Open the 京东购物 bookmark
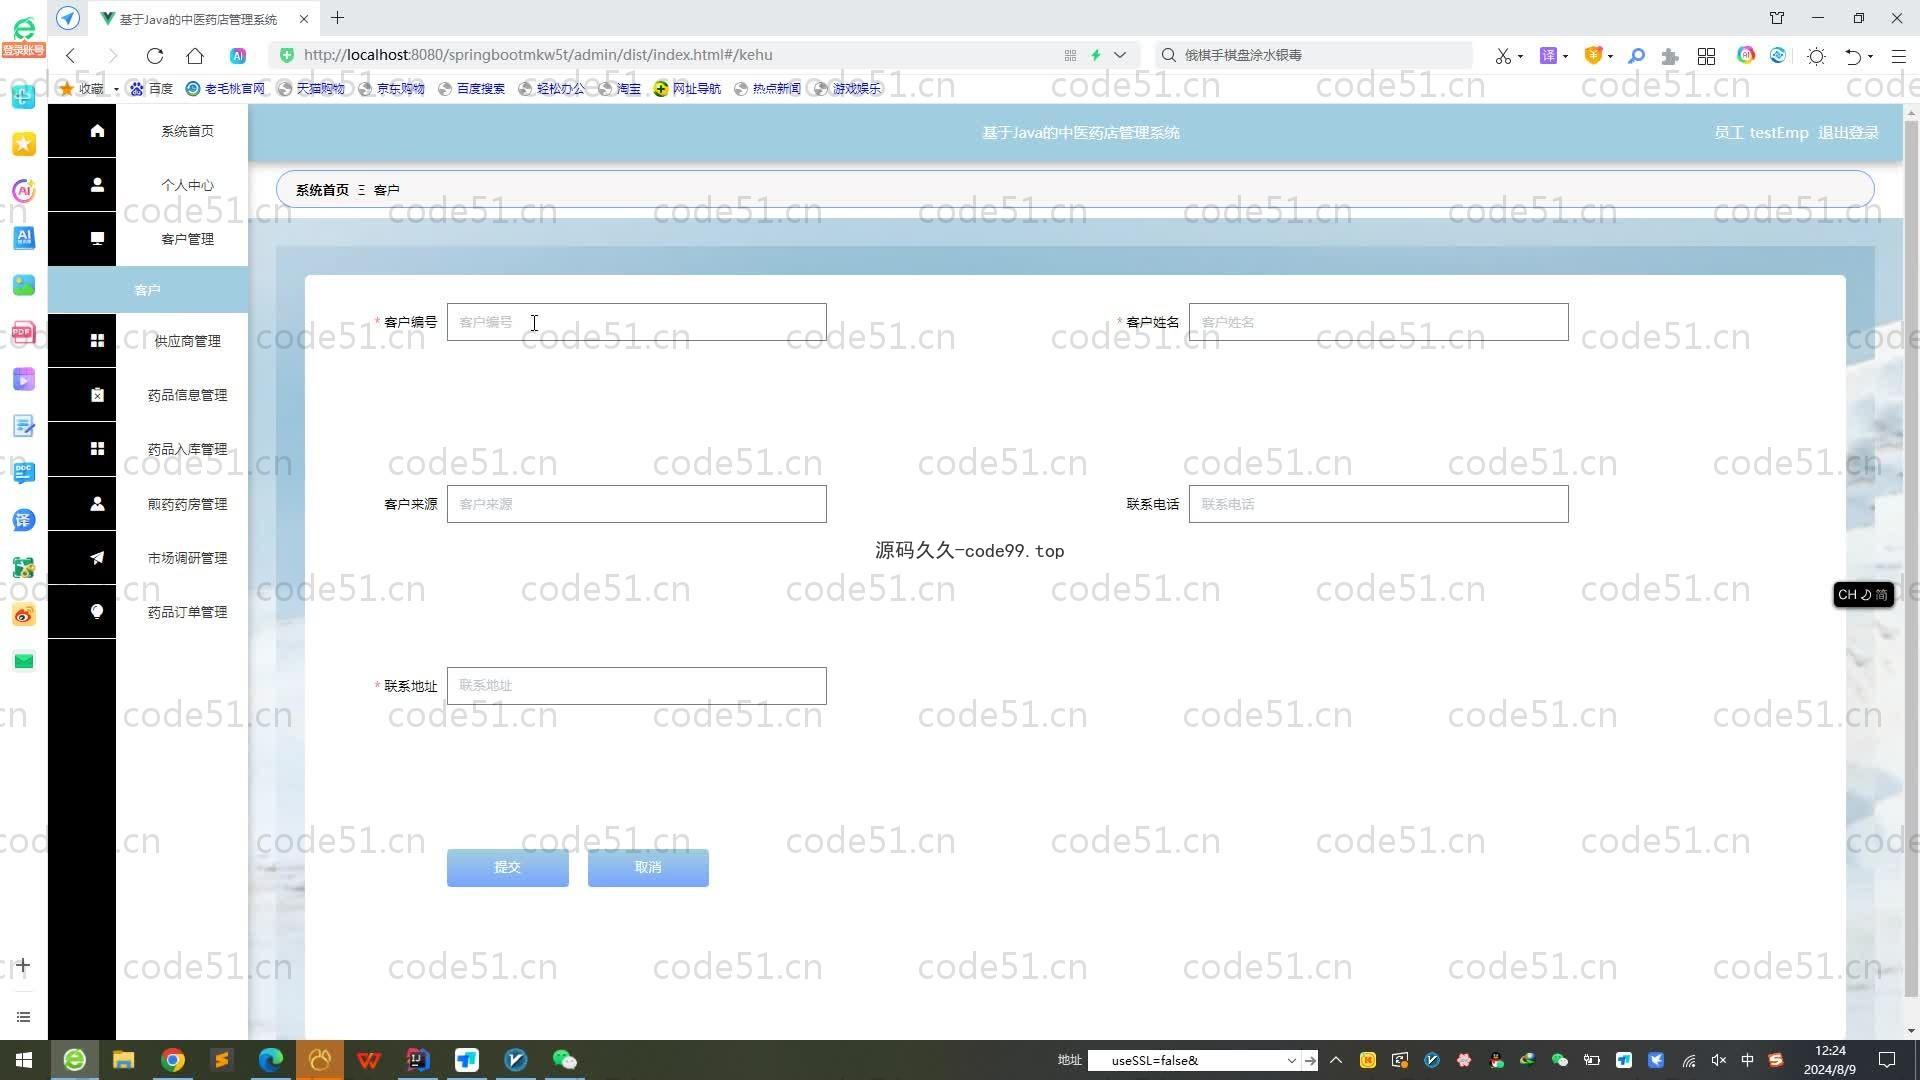The width and height of the screenshot is (1920, 1080). tap(391, 88)
